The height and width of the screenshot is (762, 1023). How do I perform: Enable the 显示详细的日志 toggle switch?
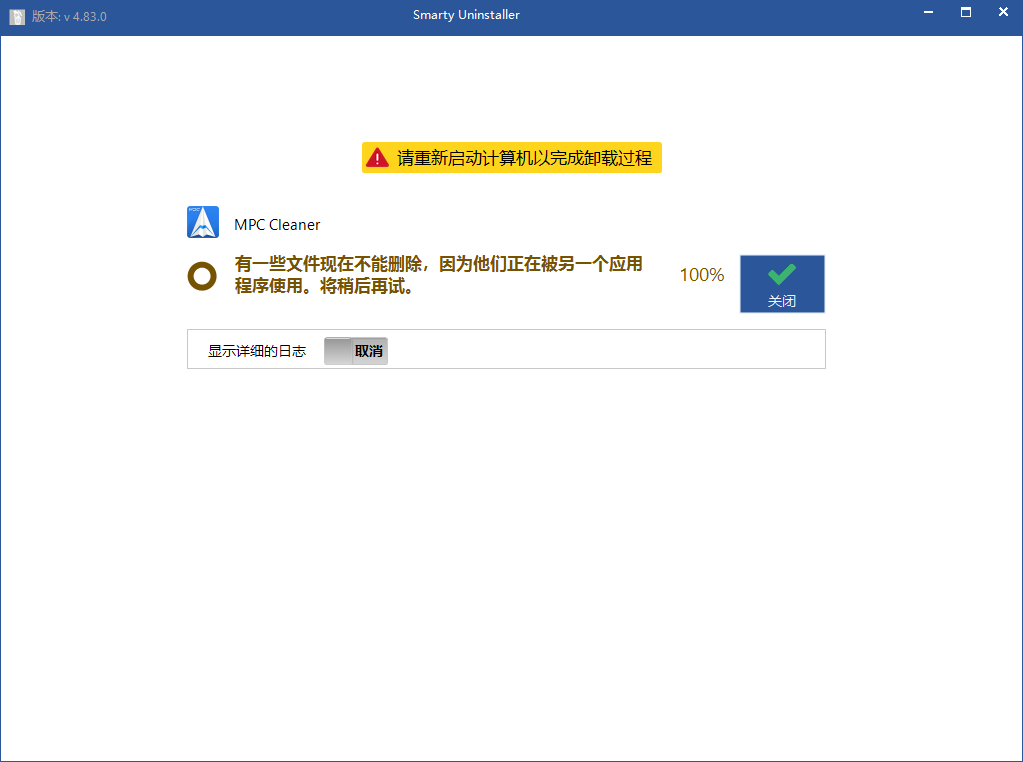[355, 350]
